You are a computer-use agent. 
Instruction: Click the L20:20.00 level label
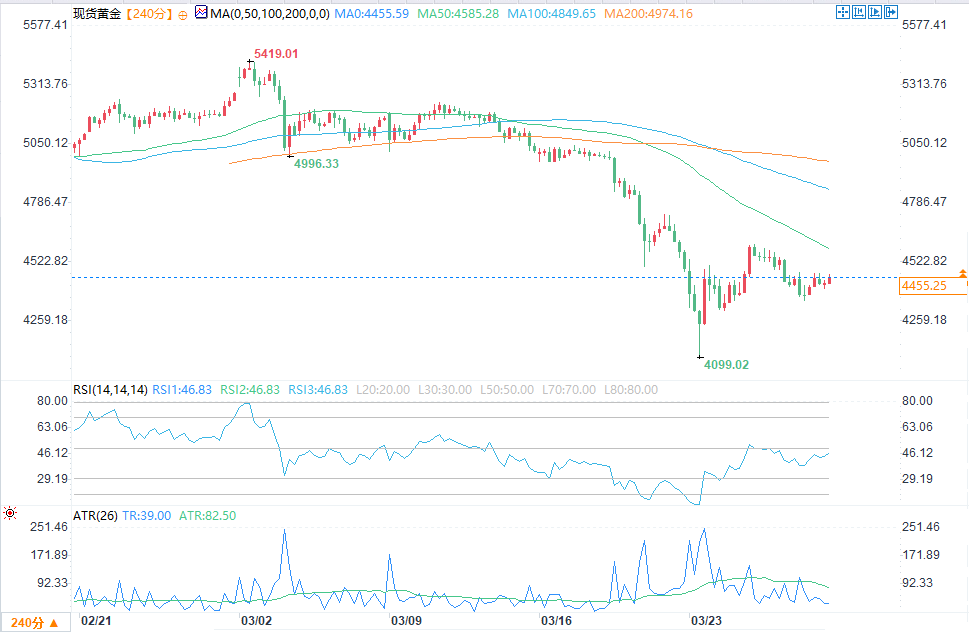(x=383, y=390)
